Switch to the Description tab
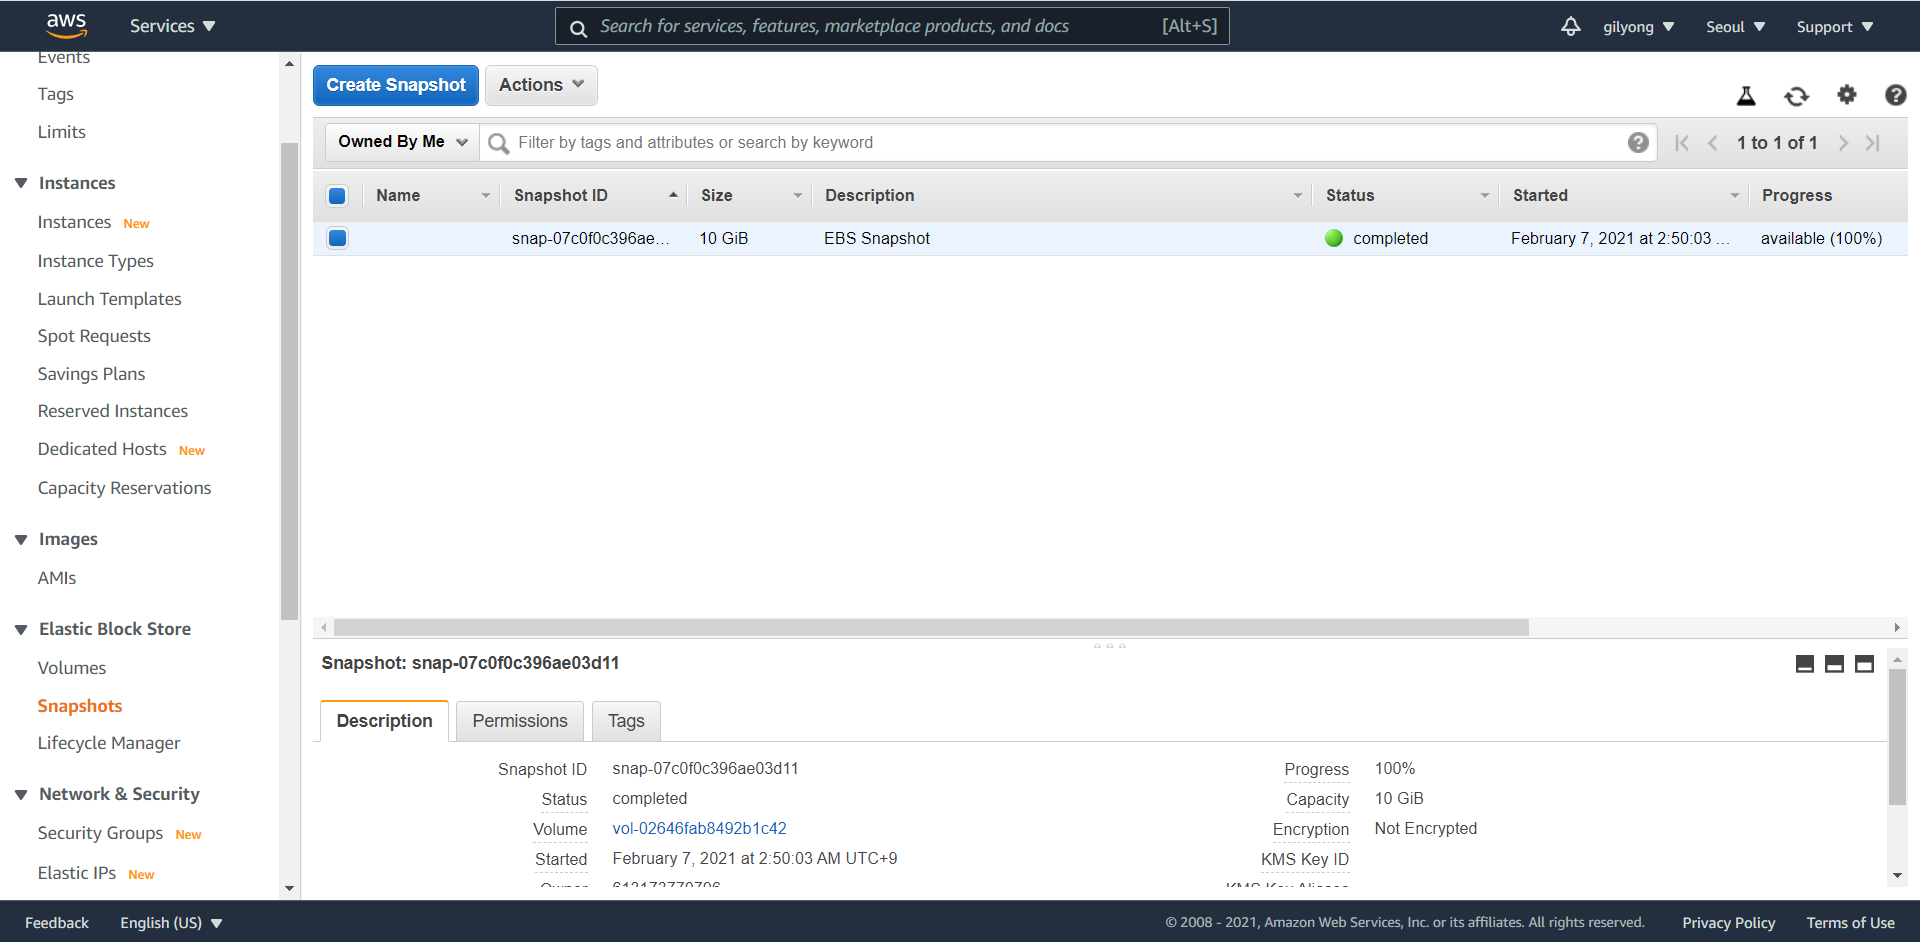This screenshot has width=1920, height=942. click(x=384, y=721)
